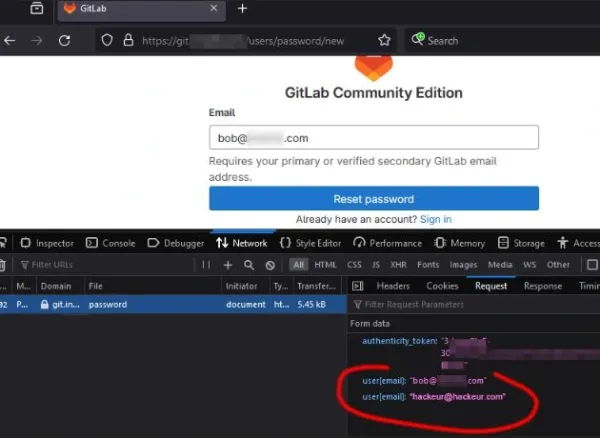Toggle the Images request filter
The image size is (600, 438).
pyautogui.click(x=463, y=265)
